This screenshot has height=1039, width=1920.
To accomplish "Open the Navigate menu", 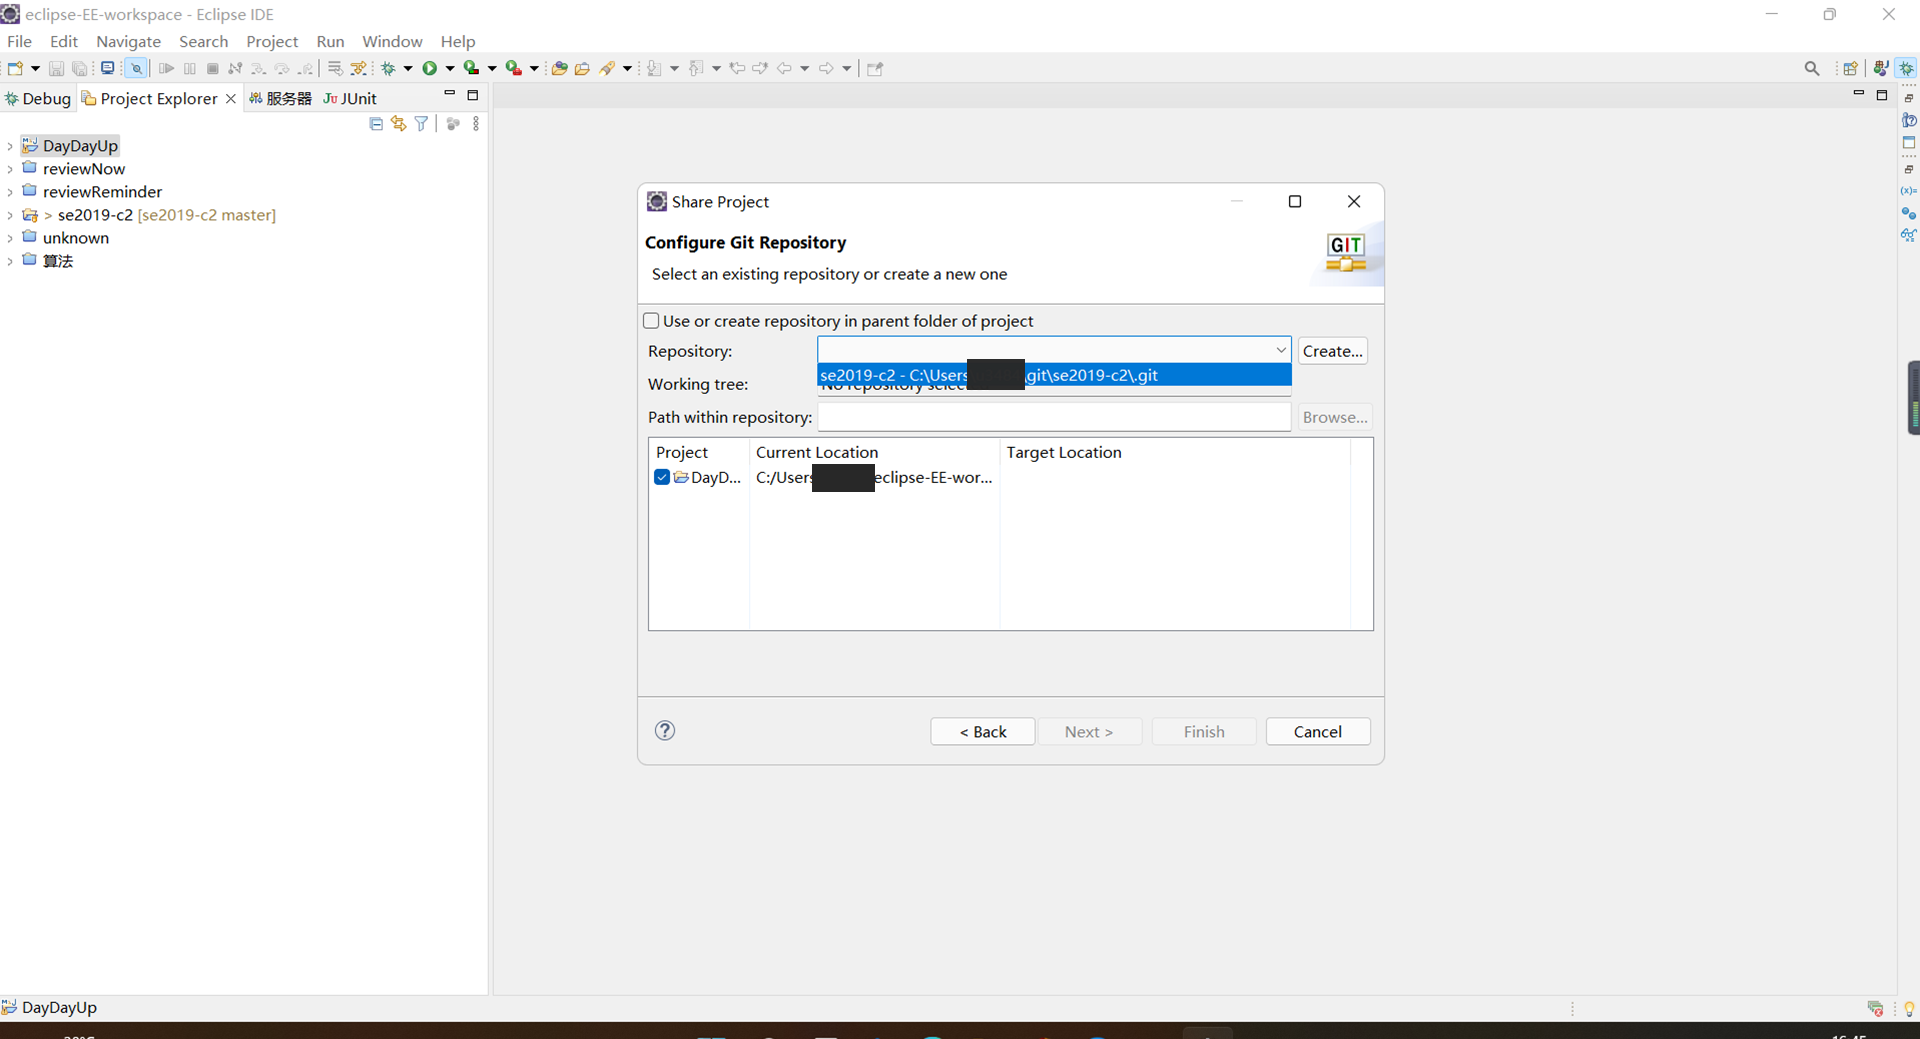I will (128, 41).
